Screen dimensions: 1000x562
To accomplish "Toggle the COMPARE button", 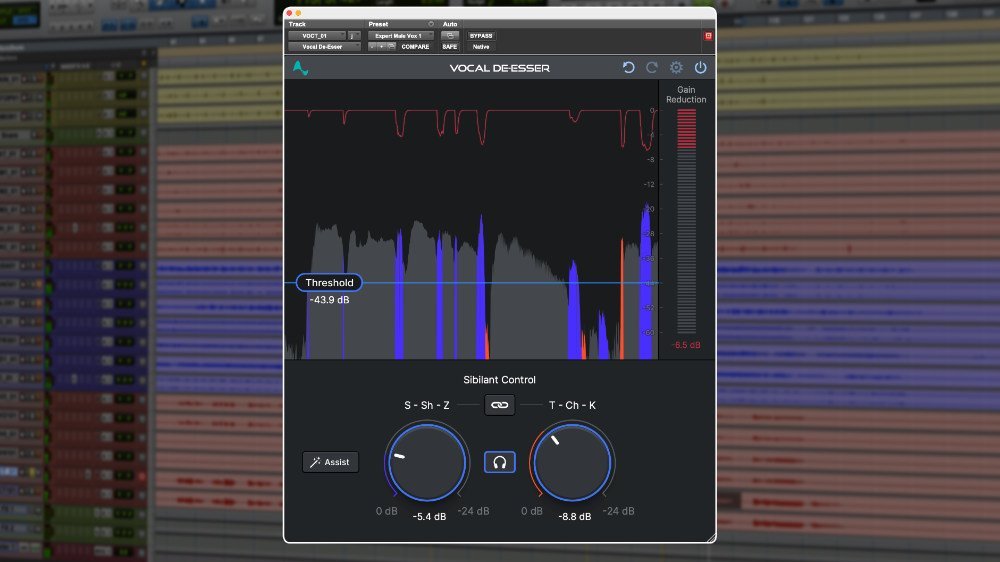I will pos(415,47).
